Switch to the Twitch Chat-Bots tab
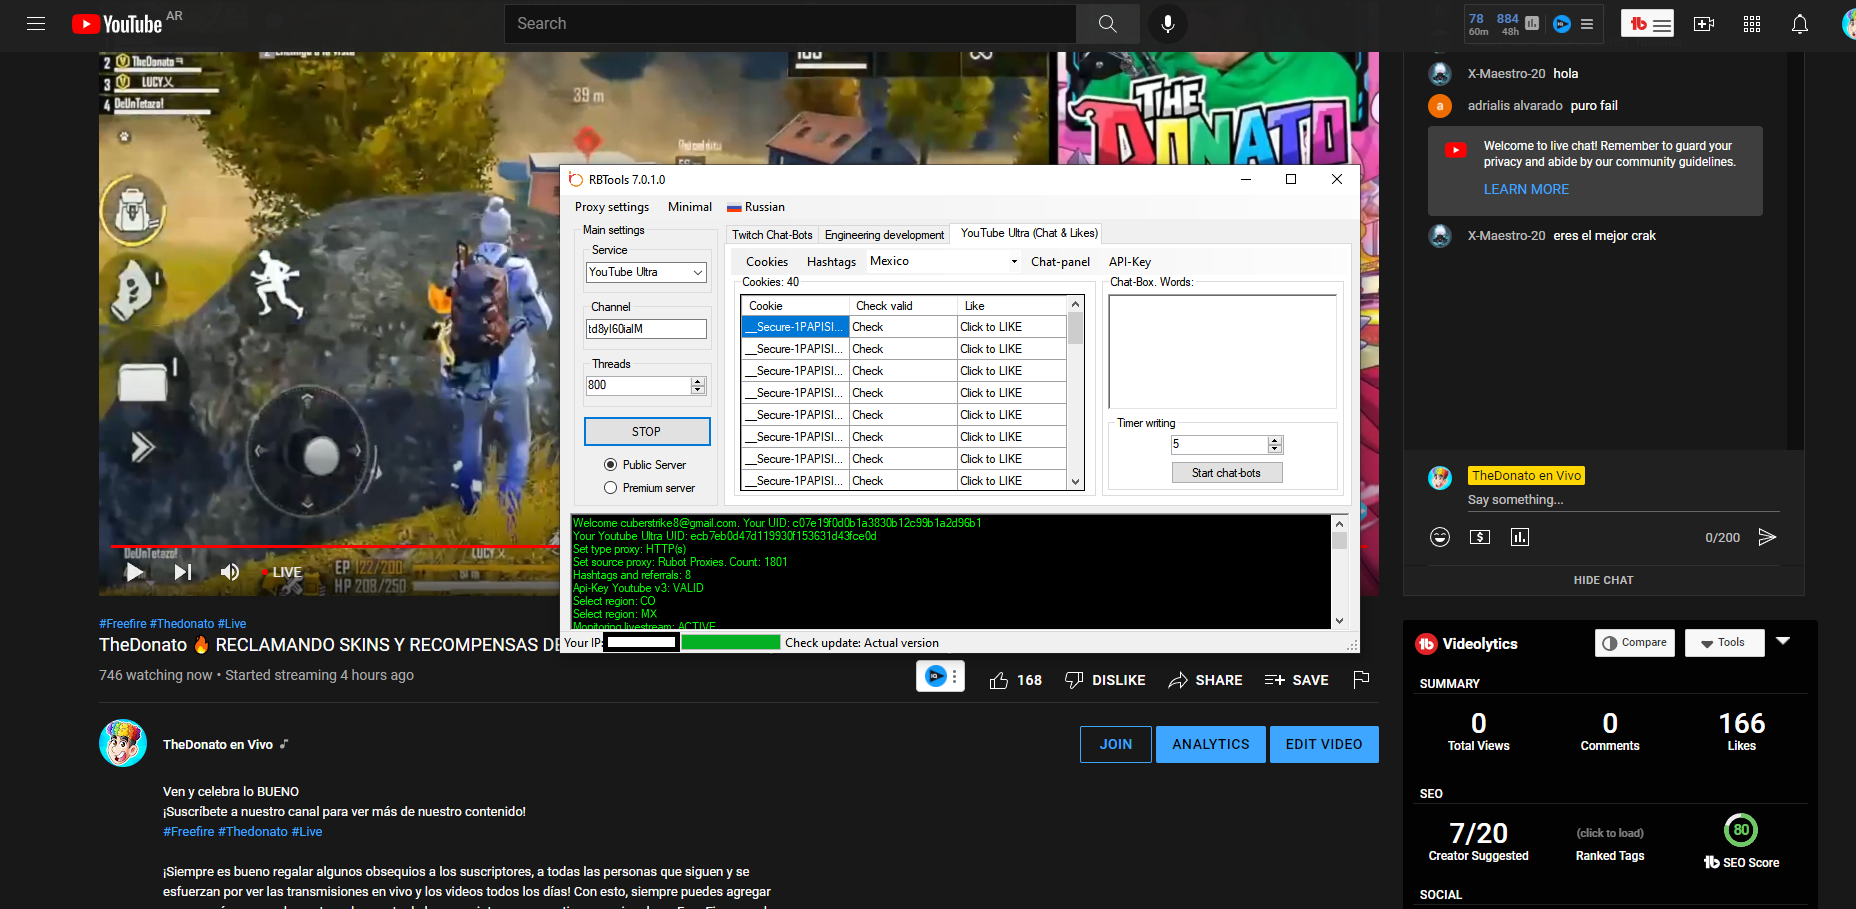This screenshot has width=1856, height=909. point(772,235)
